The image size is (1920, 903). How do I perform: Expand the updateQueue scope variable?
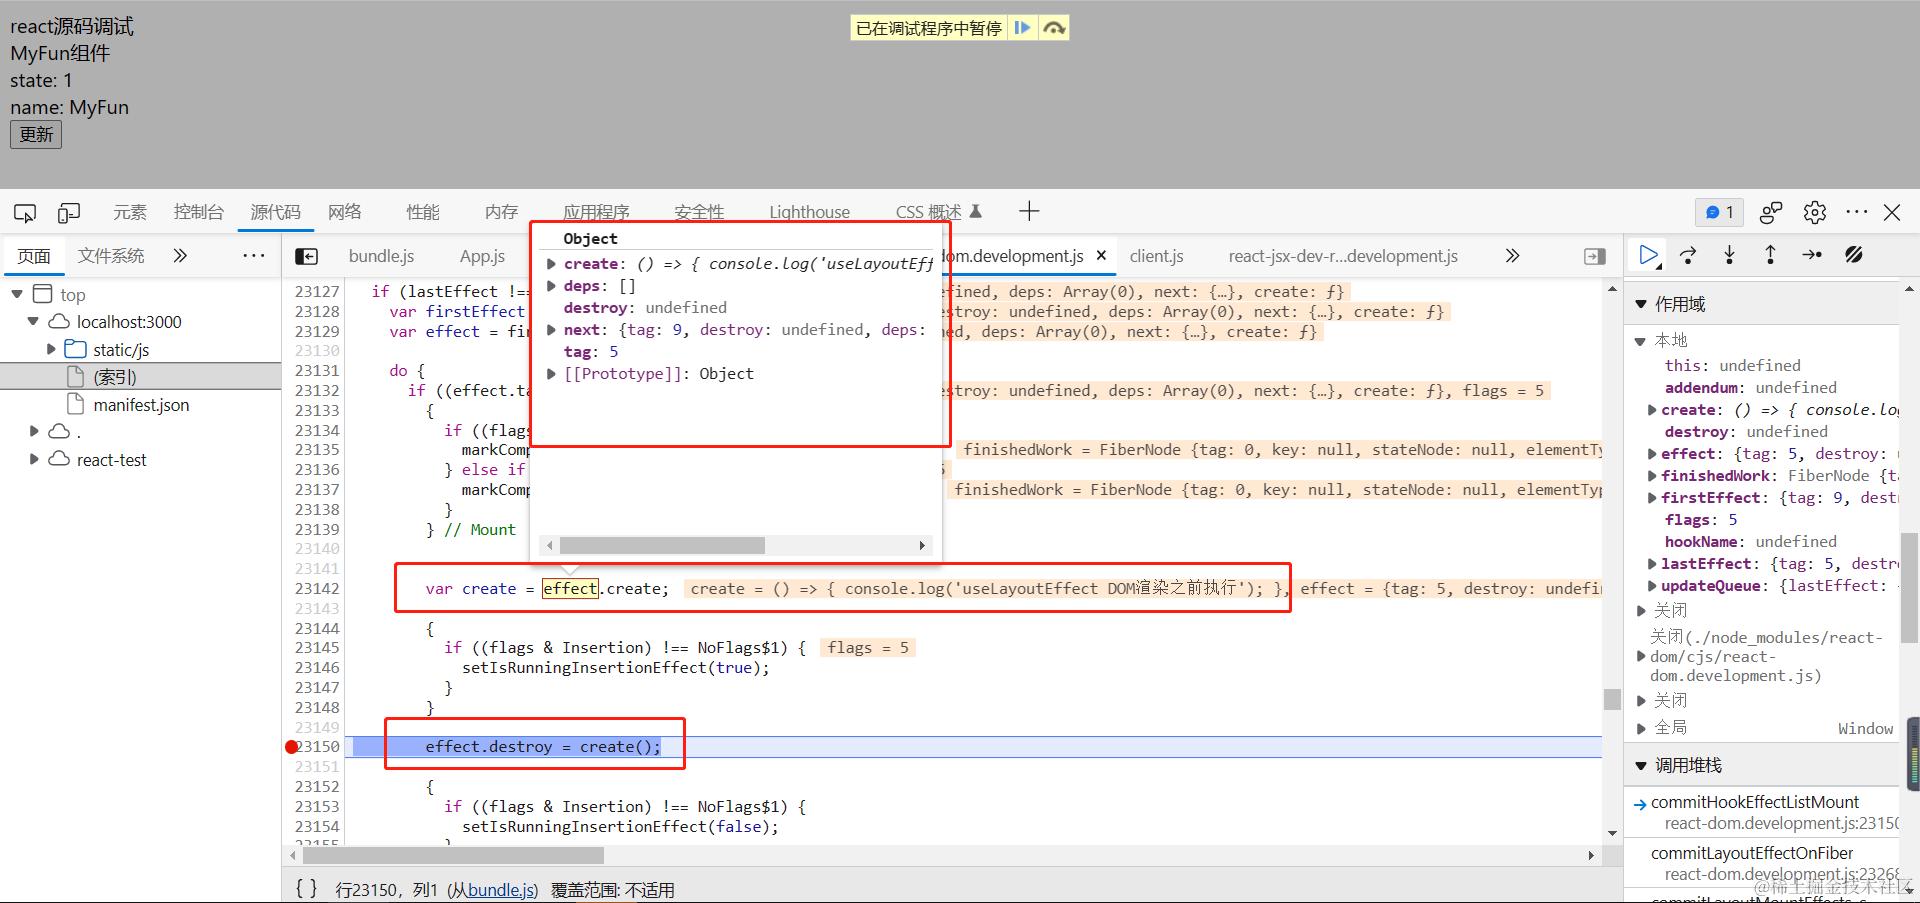tap(1652, 586)
